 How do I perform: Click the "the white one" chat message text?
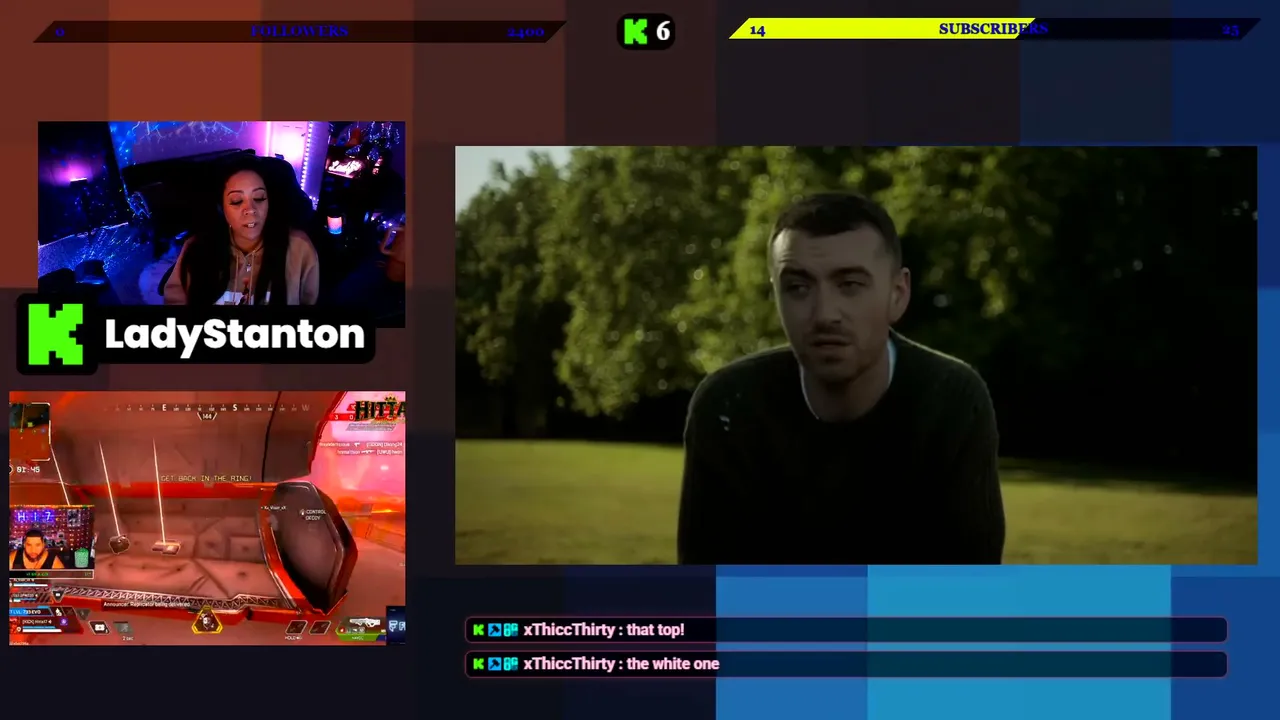point(673,664)
